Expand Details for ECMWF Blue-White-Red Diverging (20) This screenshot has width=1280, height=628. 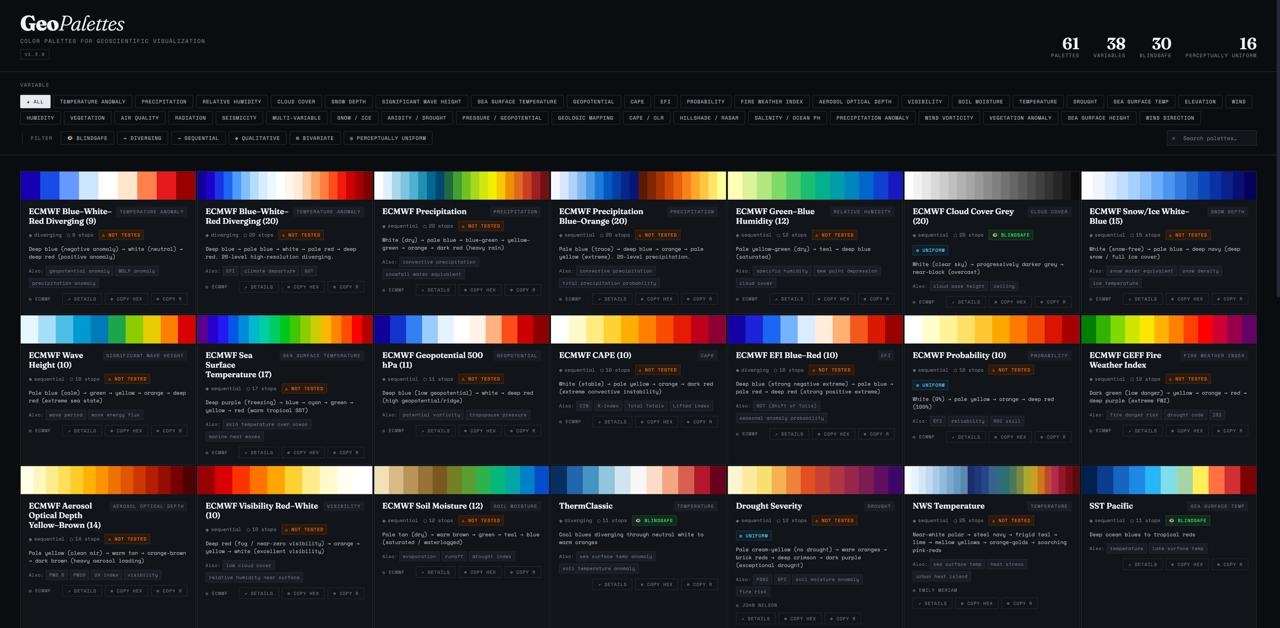point(259,287)
